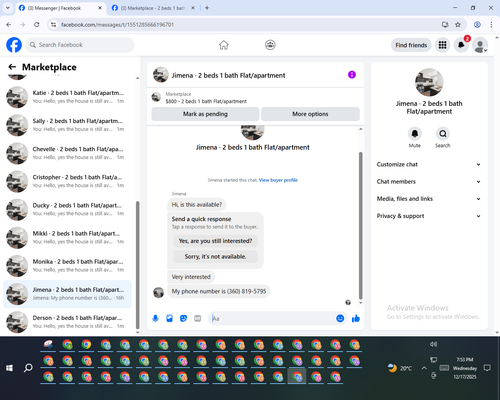The width and height of the screenshot is (500, 400).
Task: Click the message thread scrollbar
Action: pos(360,226)
